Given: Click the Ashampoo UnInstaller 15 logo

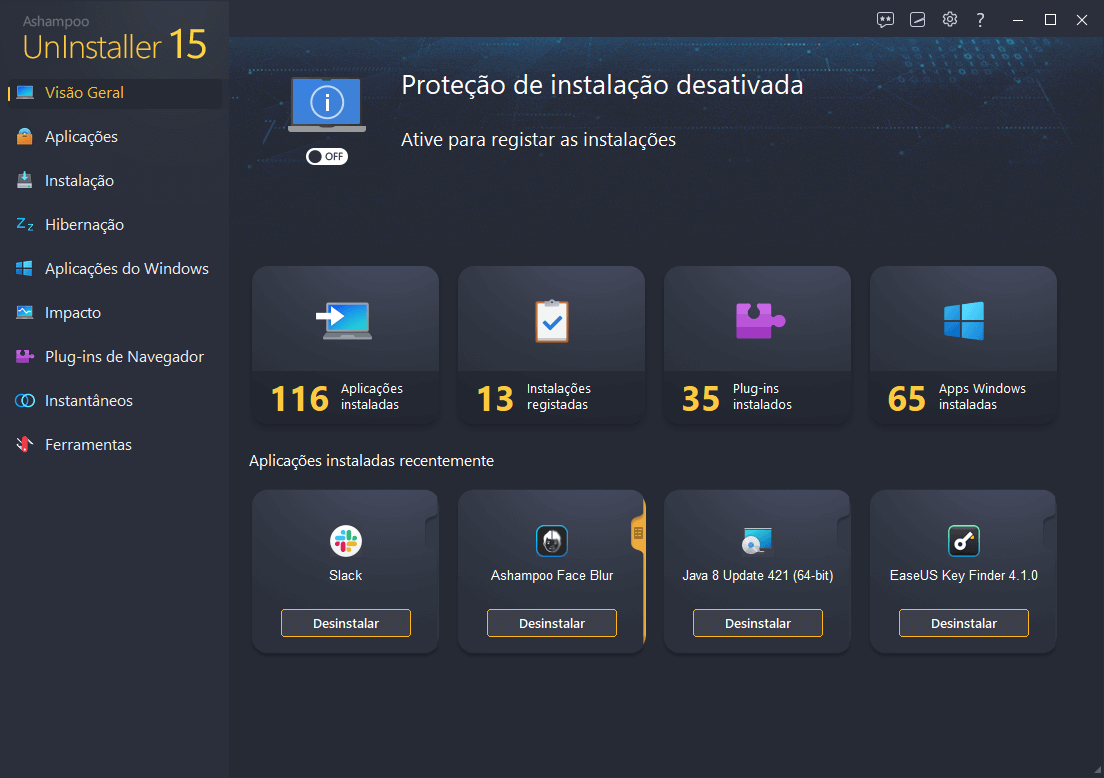Looking at the screenshot, I should 114,39.
